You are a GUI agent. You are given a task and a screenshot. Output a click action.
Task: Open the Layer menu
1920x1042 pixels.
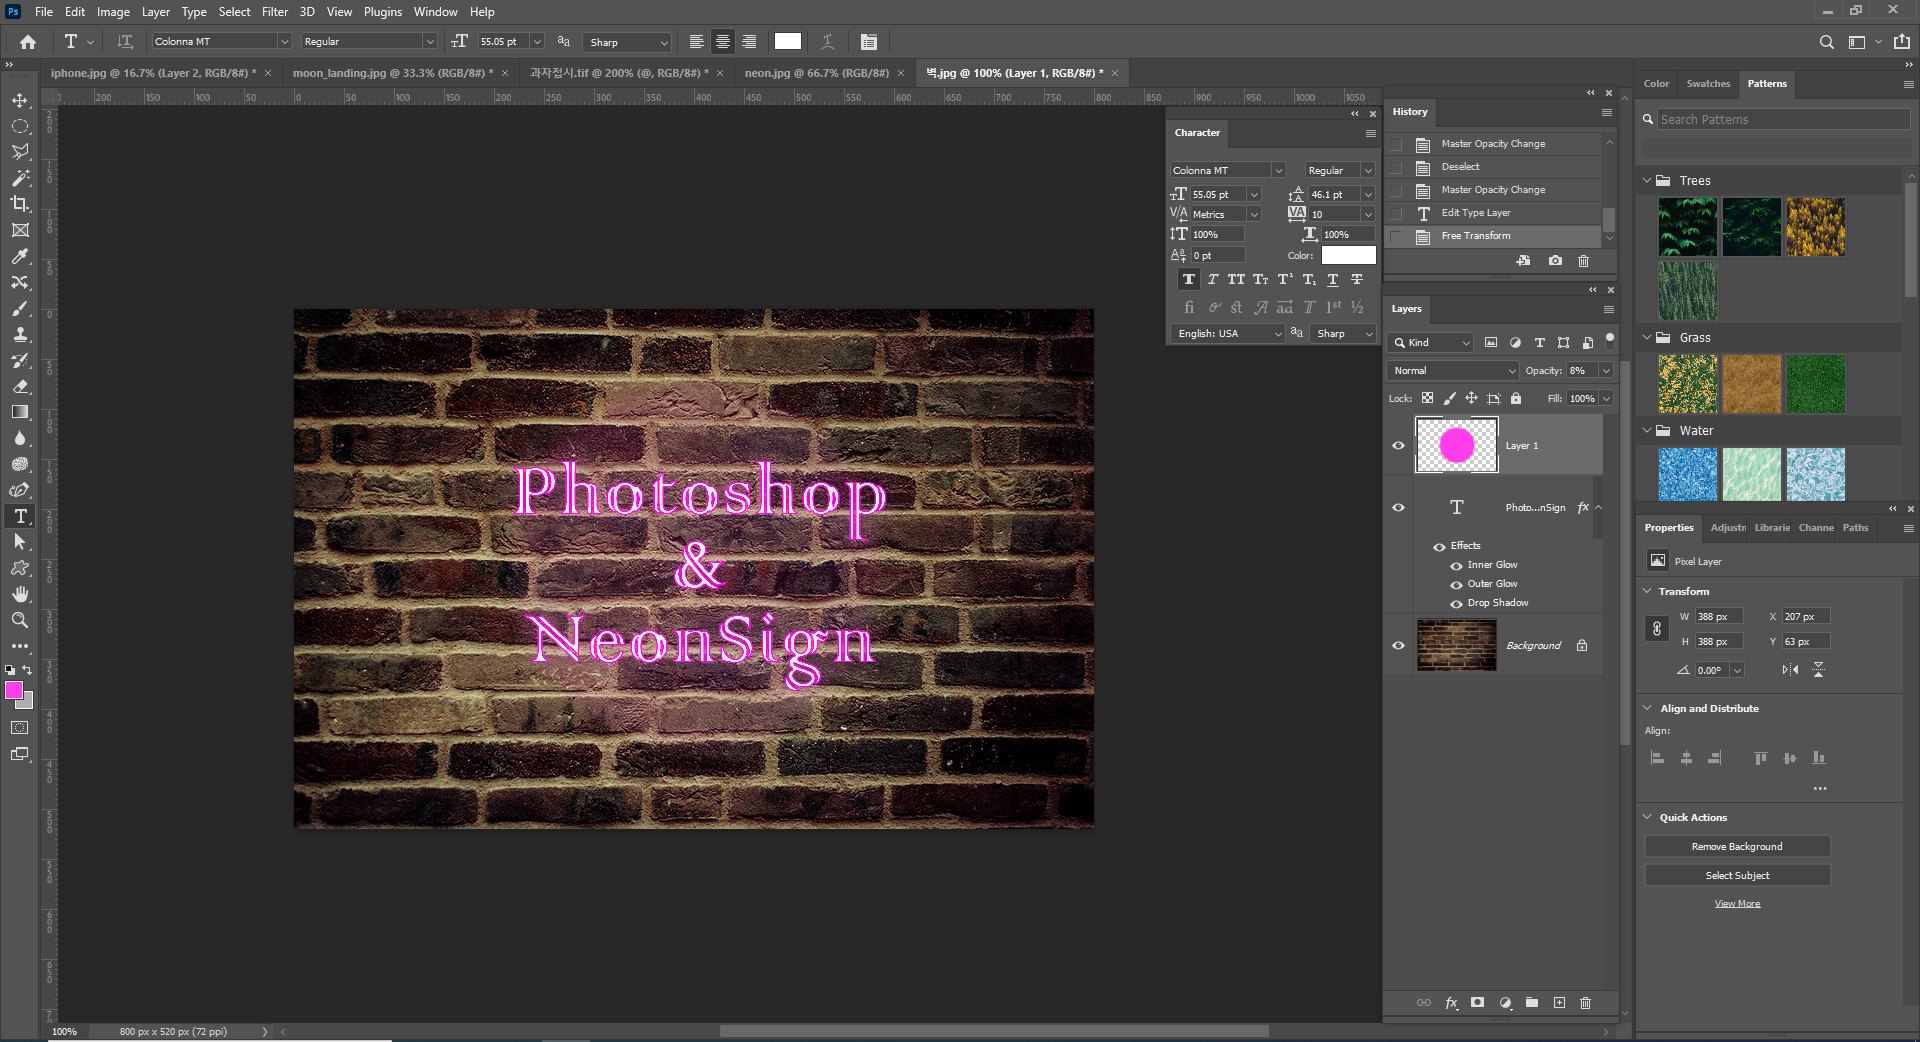(x=155, y=12)
